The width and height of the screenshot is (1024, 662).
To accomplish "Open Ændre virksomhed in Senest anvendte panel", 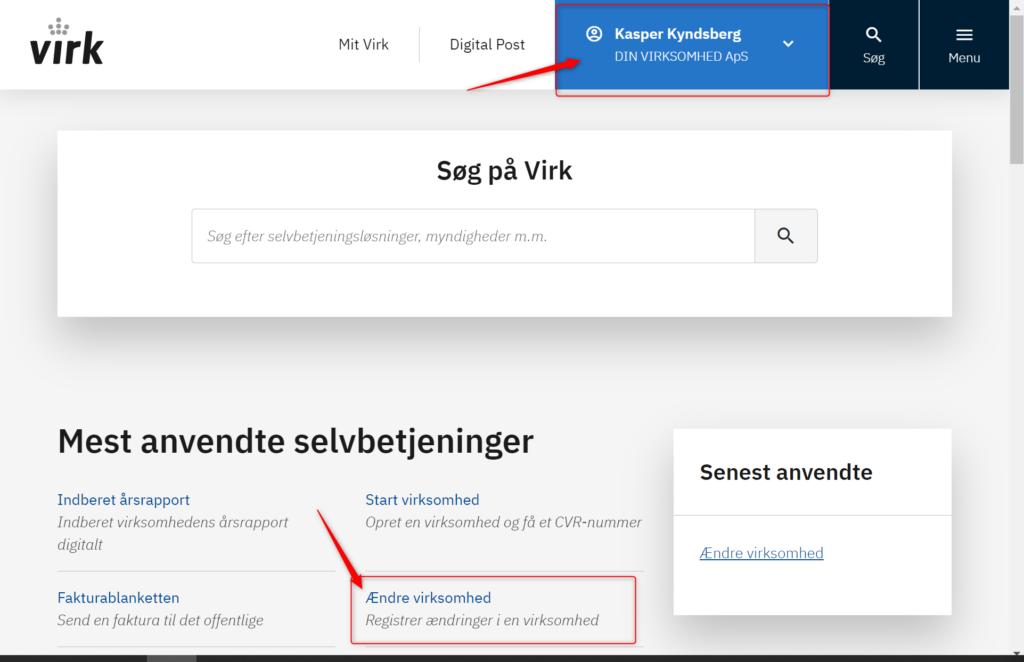I will [x=761, y=553].
